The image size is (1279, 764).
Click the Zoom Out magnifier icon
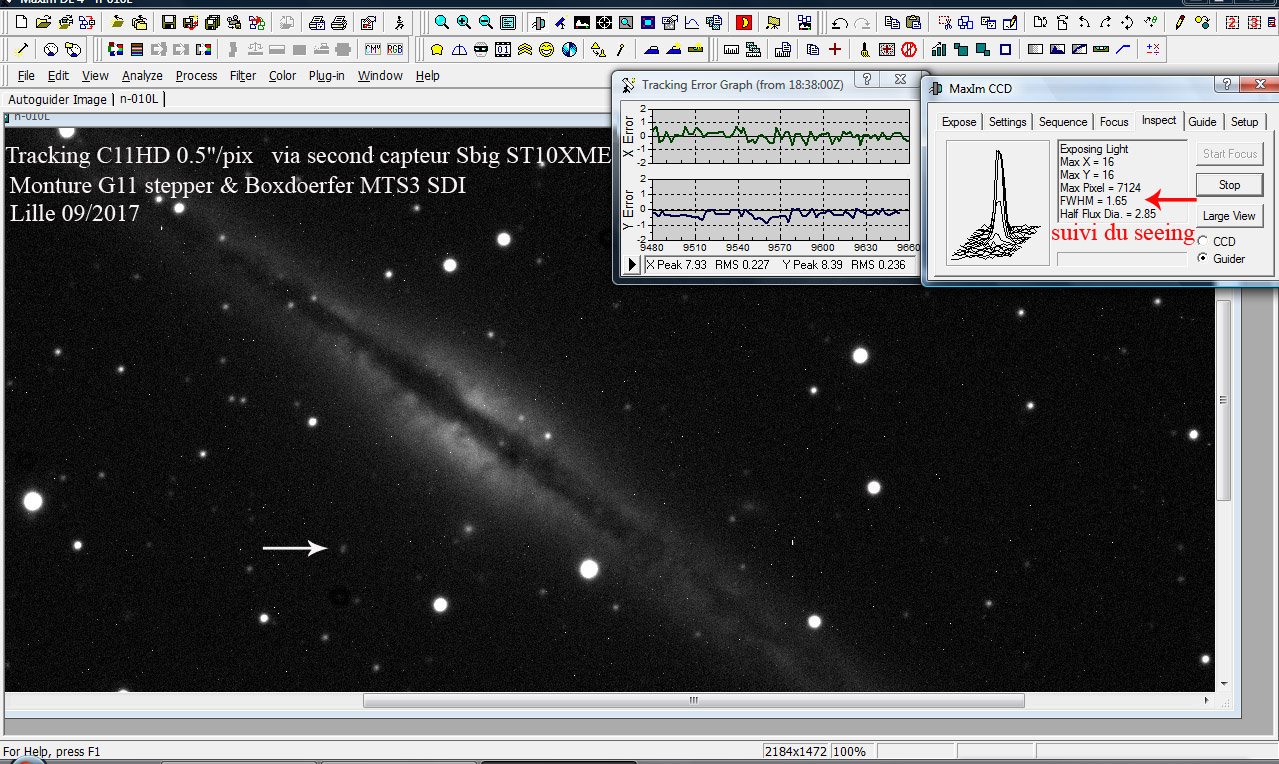pos(486,22)
